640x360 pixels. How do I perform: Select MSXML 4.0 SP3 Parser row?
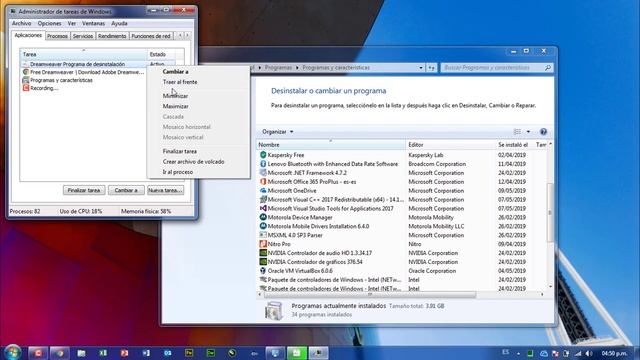pos(402,236)
